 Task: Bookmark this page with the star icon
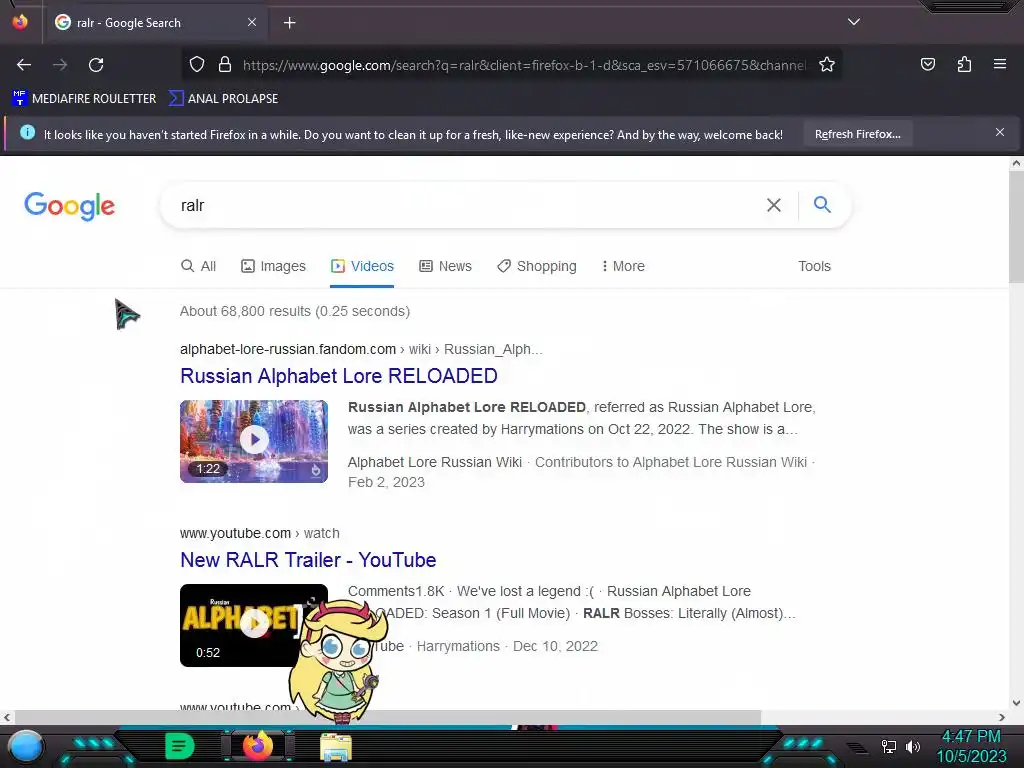827,65
